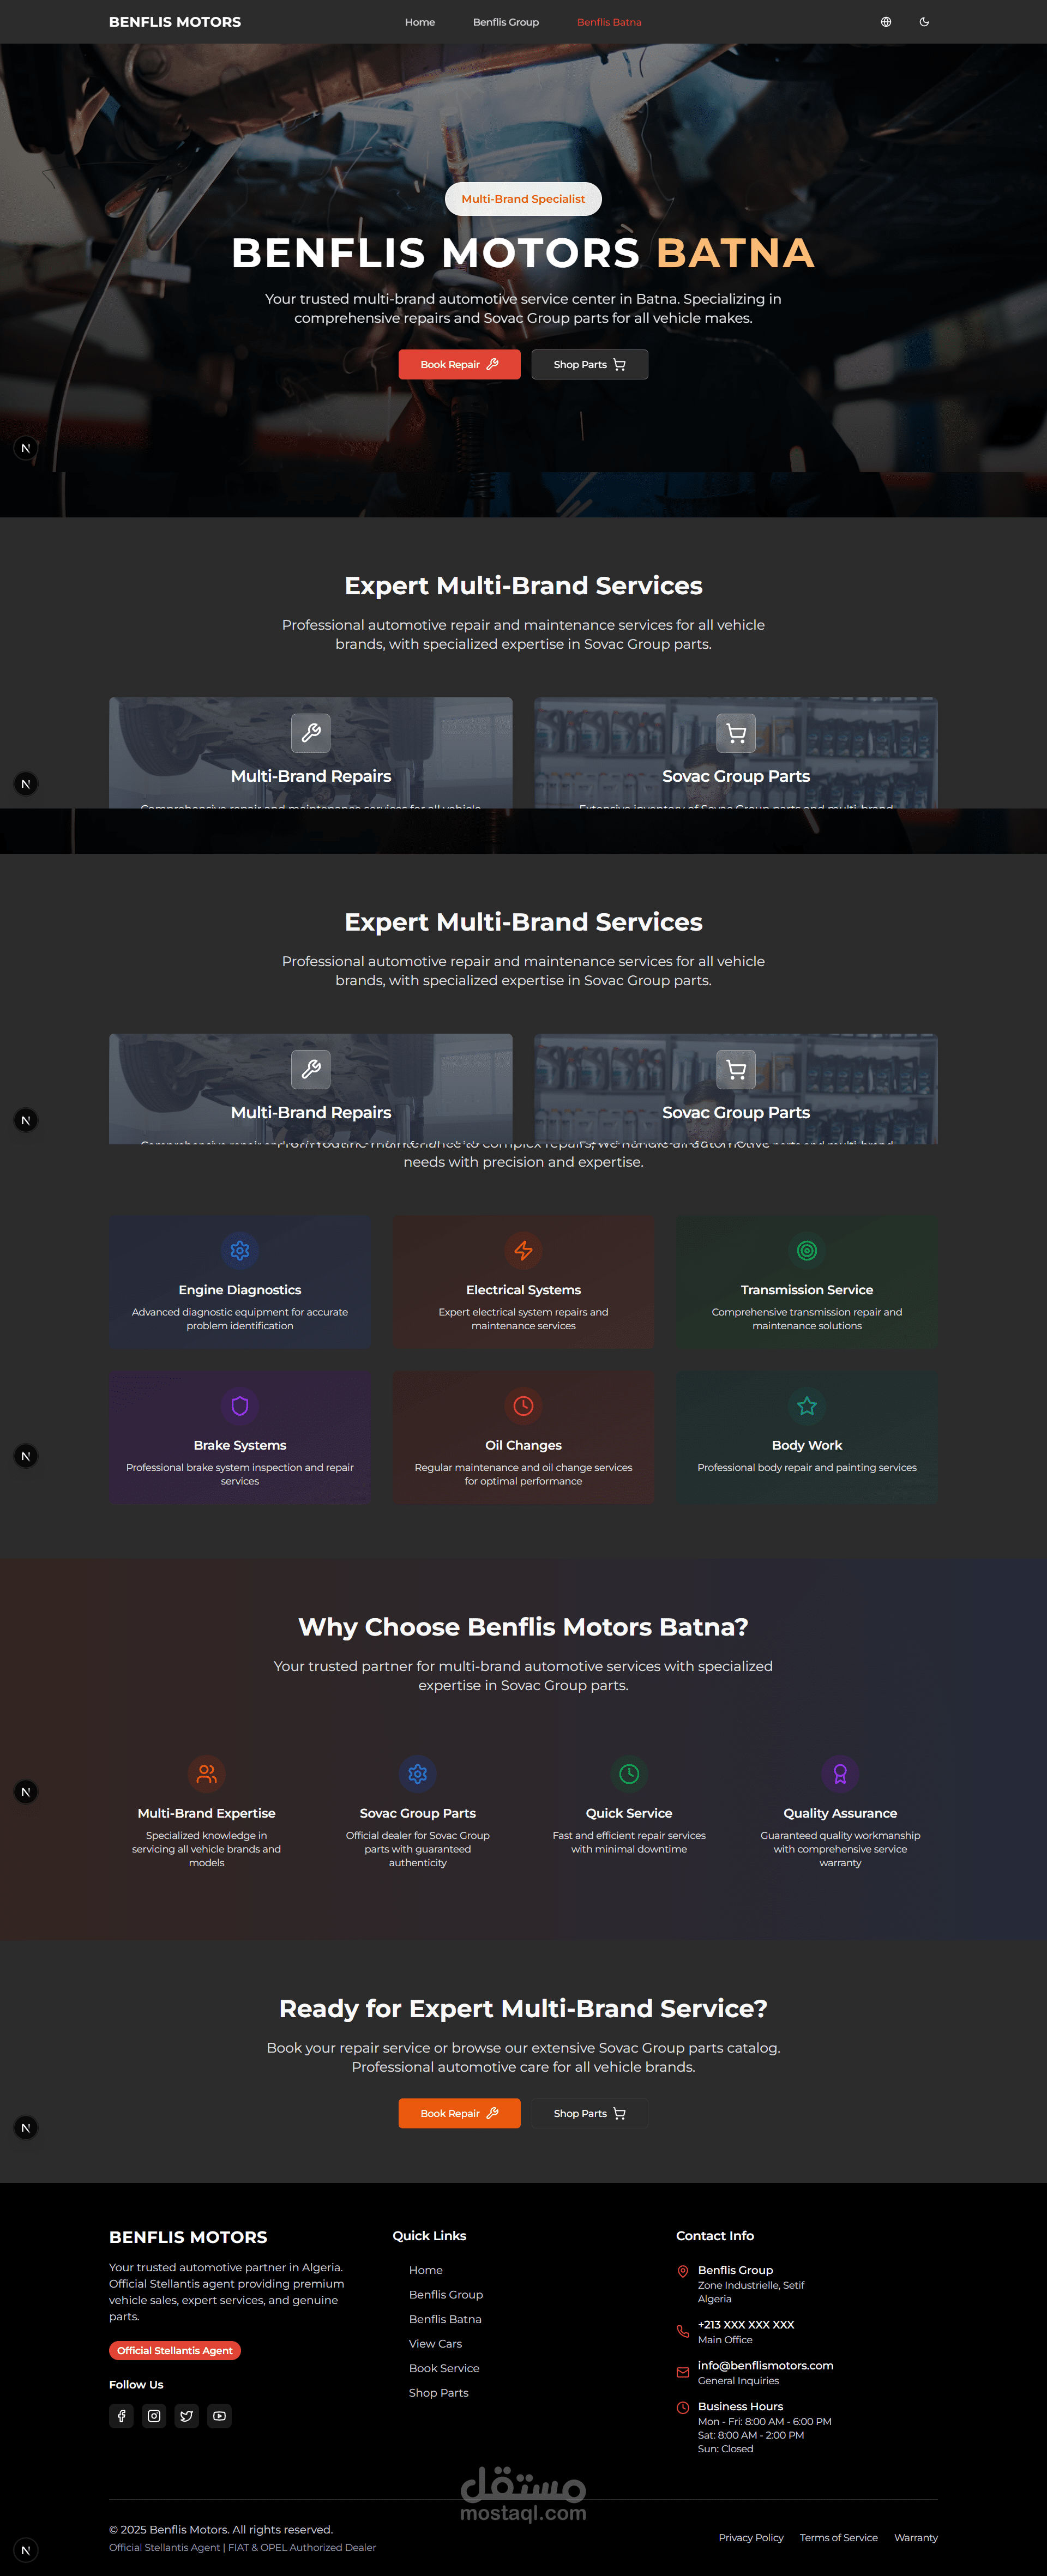
Task: Click the Multi-Brand Expertise feature title
Action: [x=206, y=1813]
